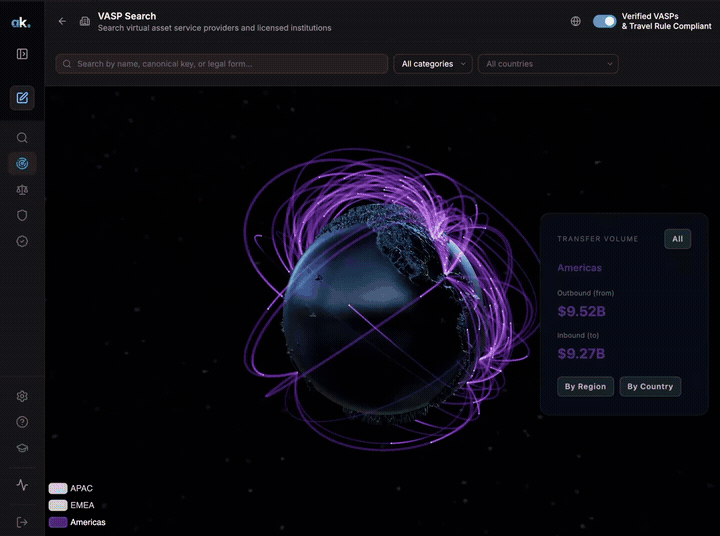Open the activity pulse sidebar icon
Image resolution: width=720 pixels, height=536 pixels.
22,485
